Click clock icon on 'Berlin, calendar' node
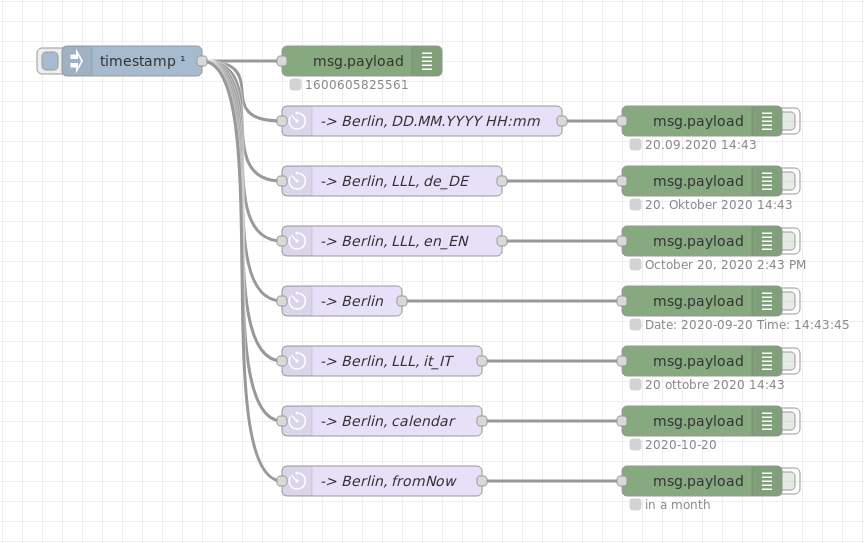 pyautogui.click(x=297, y=421)
